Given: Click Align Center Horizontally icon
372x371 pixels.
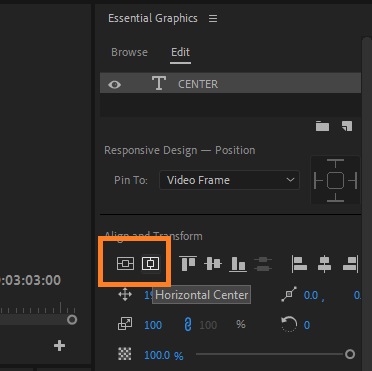Looking at the screenshot, I should 324,264.
